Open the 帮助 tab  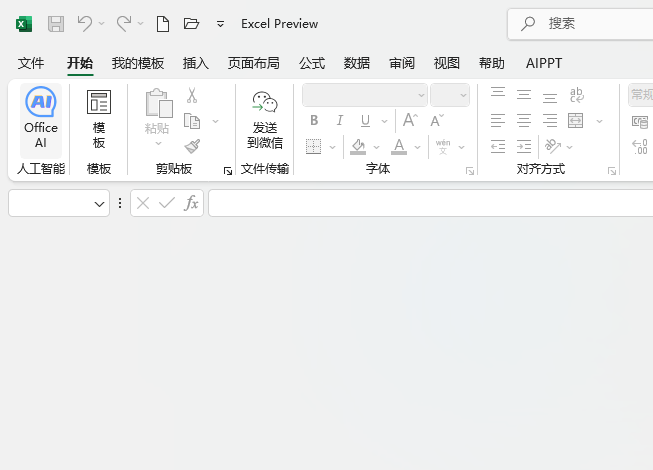(491, 63)
